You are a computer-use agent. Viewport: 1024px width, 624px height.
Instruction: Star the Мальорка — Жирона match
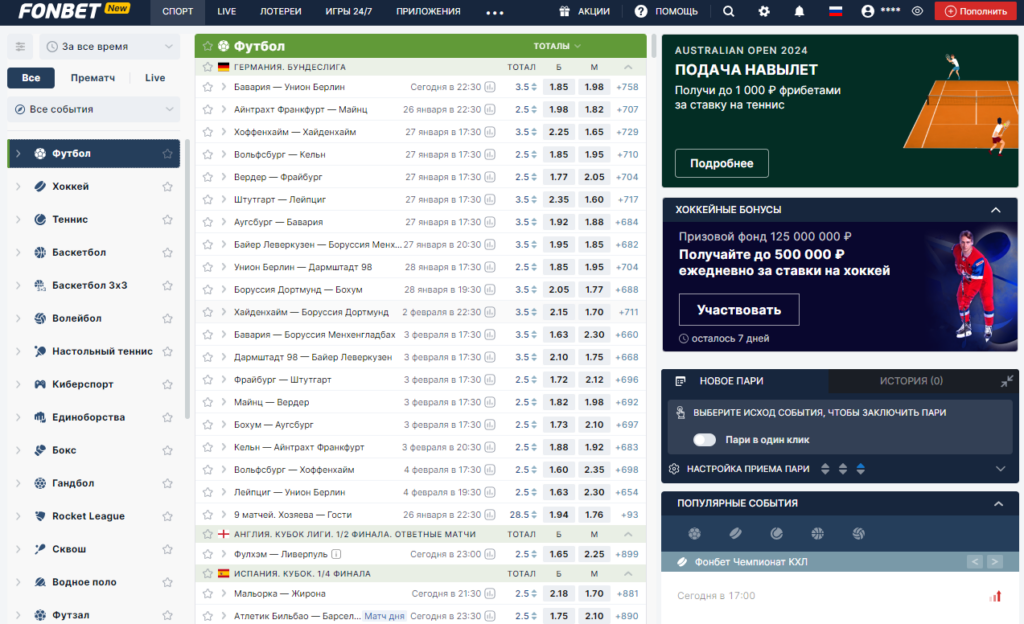[208, 594]
